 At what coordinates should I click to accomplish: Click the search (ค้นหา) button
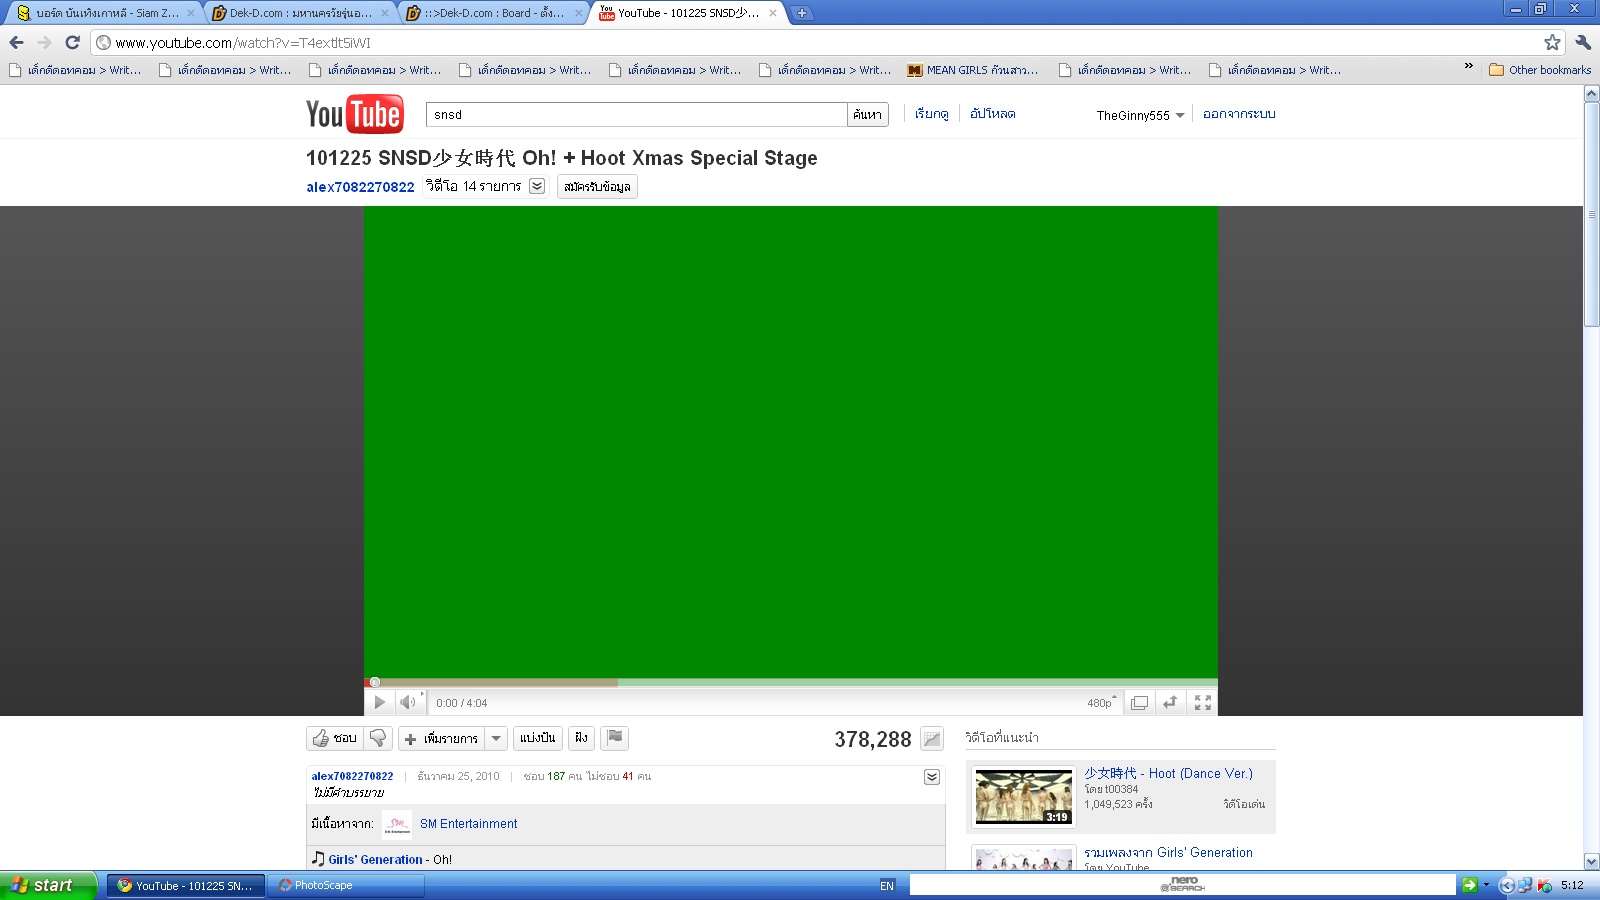[x=868, y=115]
